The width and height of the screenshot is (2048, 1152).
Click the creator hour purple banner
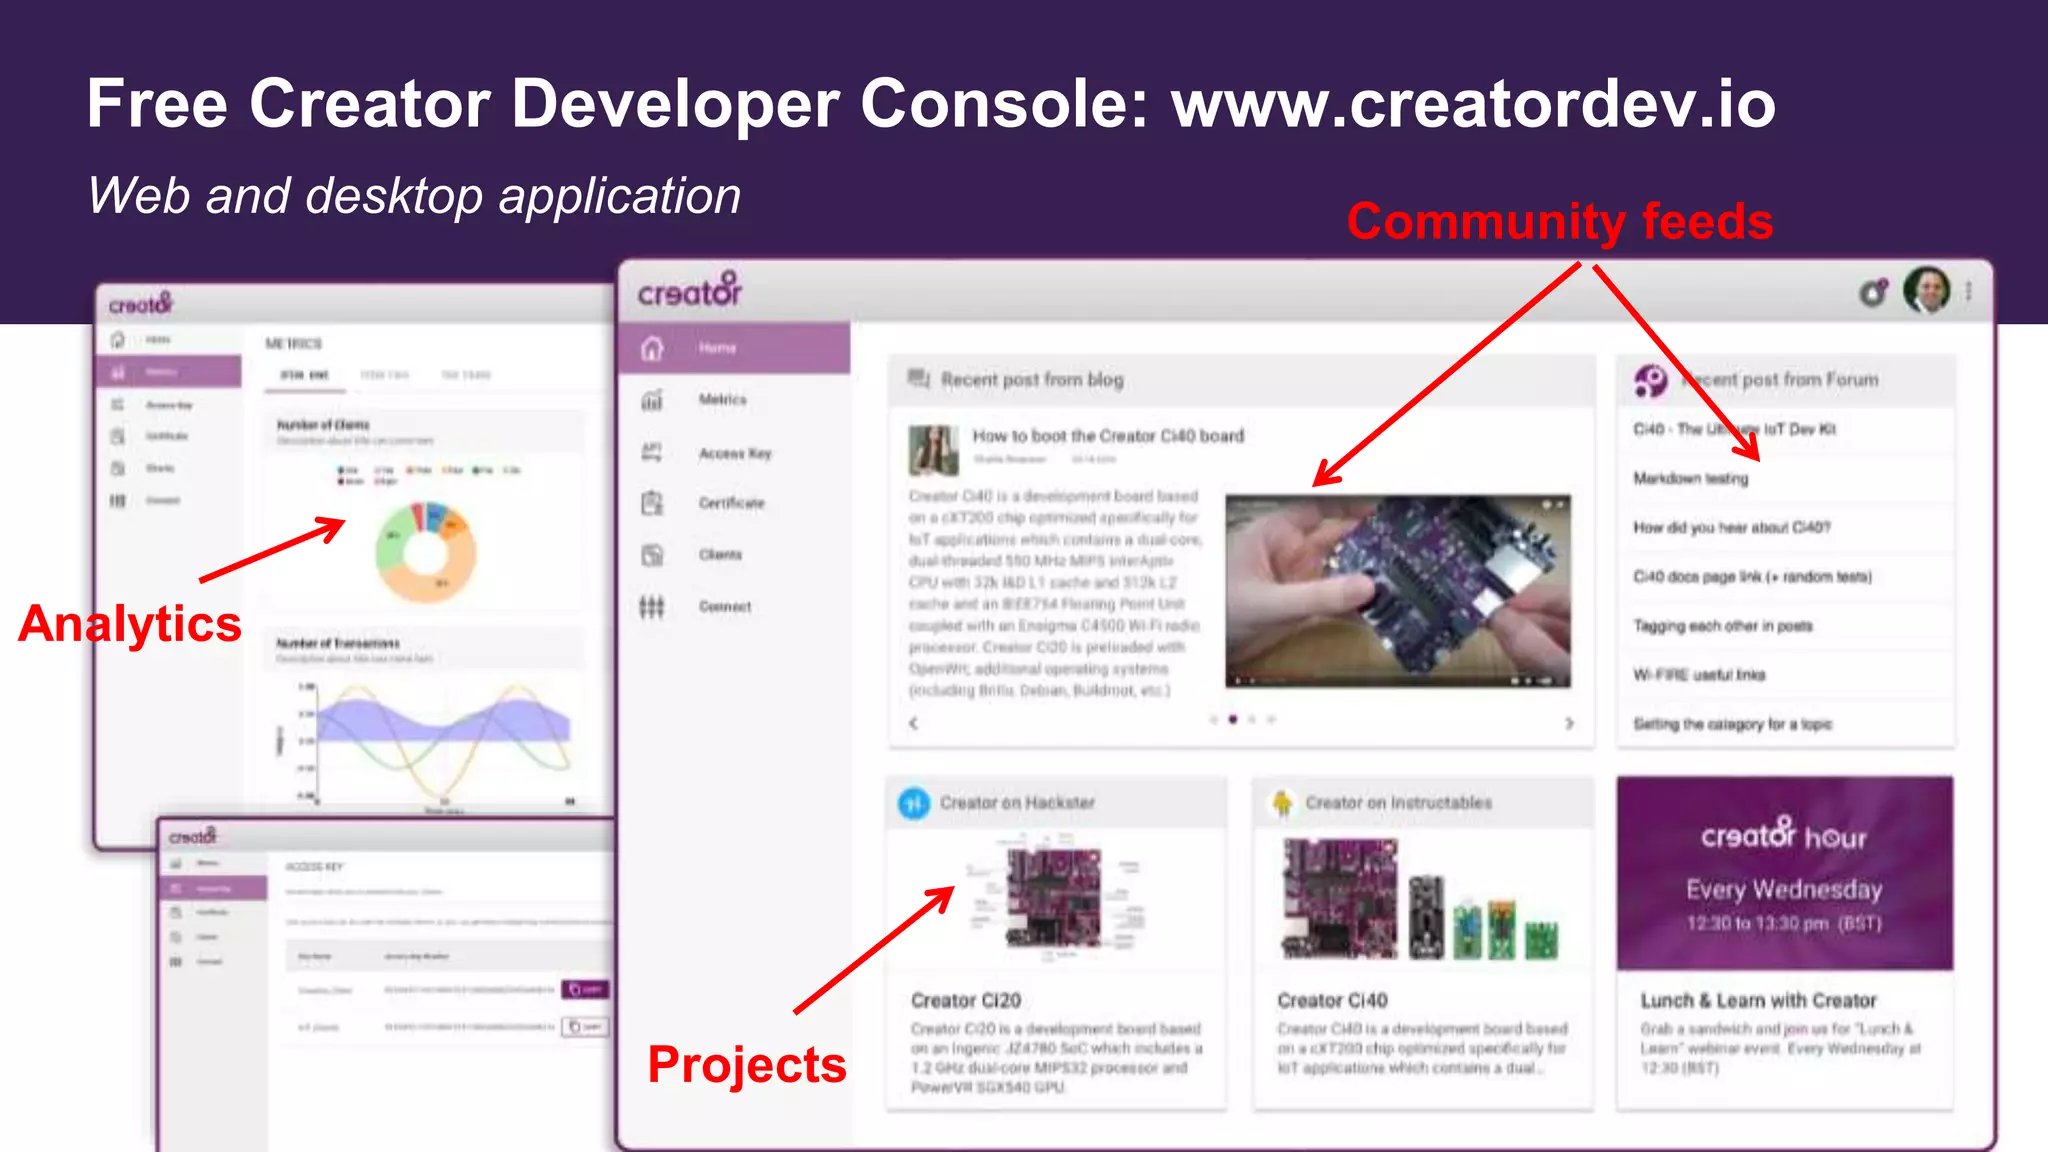[x=1785, y=873]
